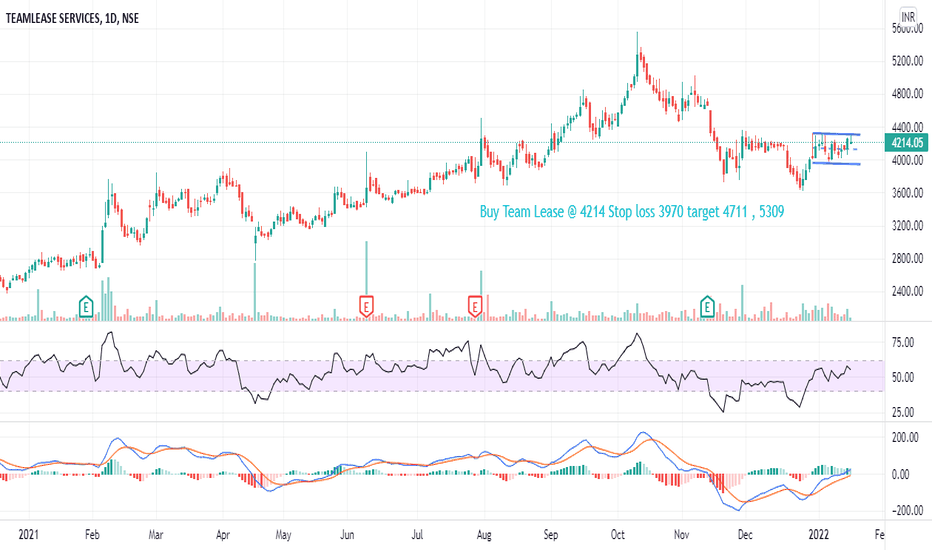Click the Sep label on time axis

pyautogui.click(x=551, y=535)
